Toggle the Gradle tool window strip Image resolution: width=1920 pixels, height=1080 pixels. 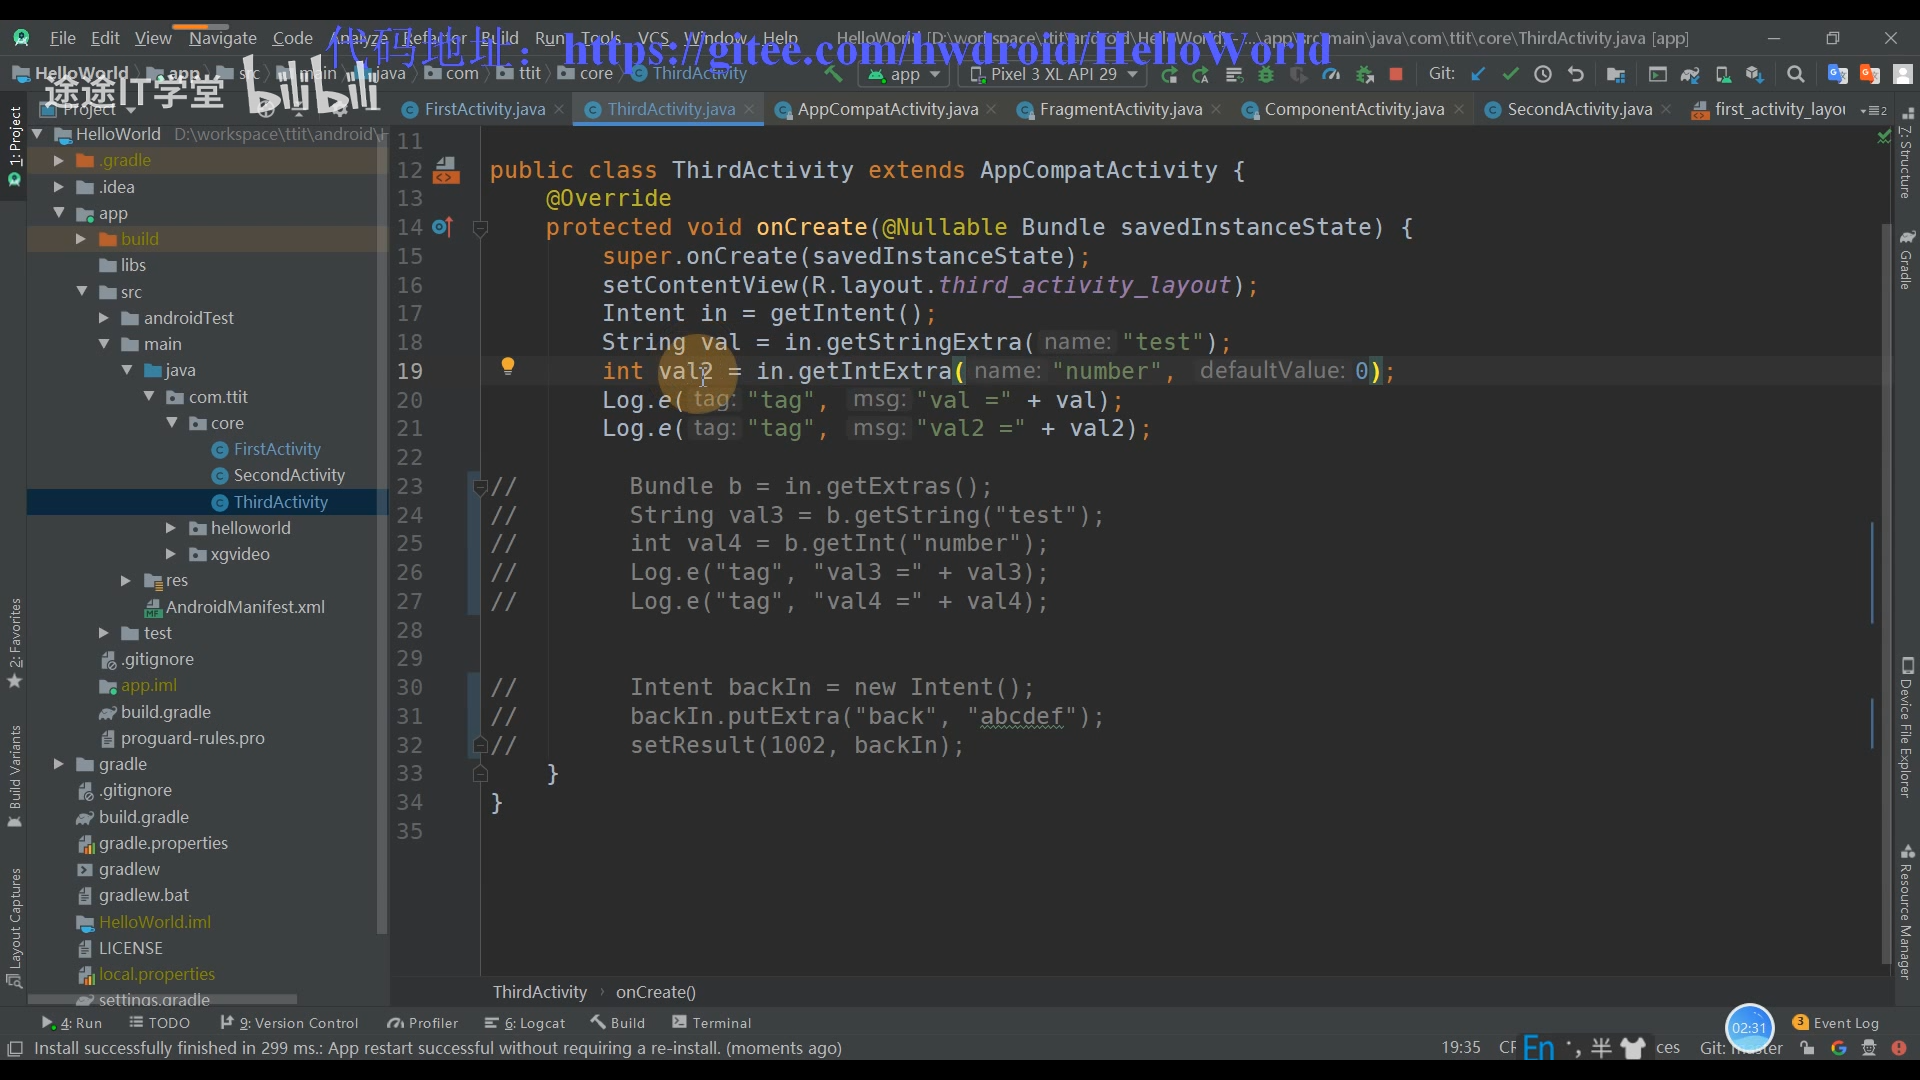tap(1906, 260)
